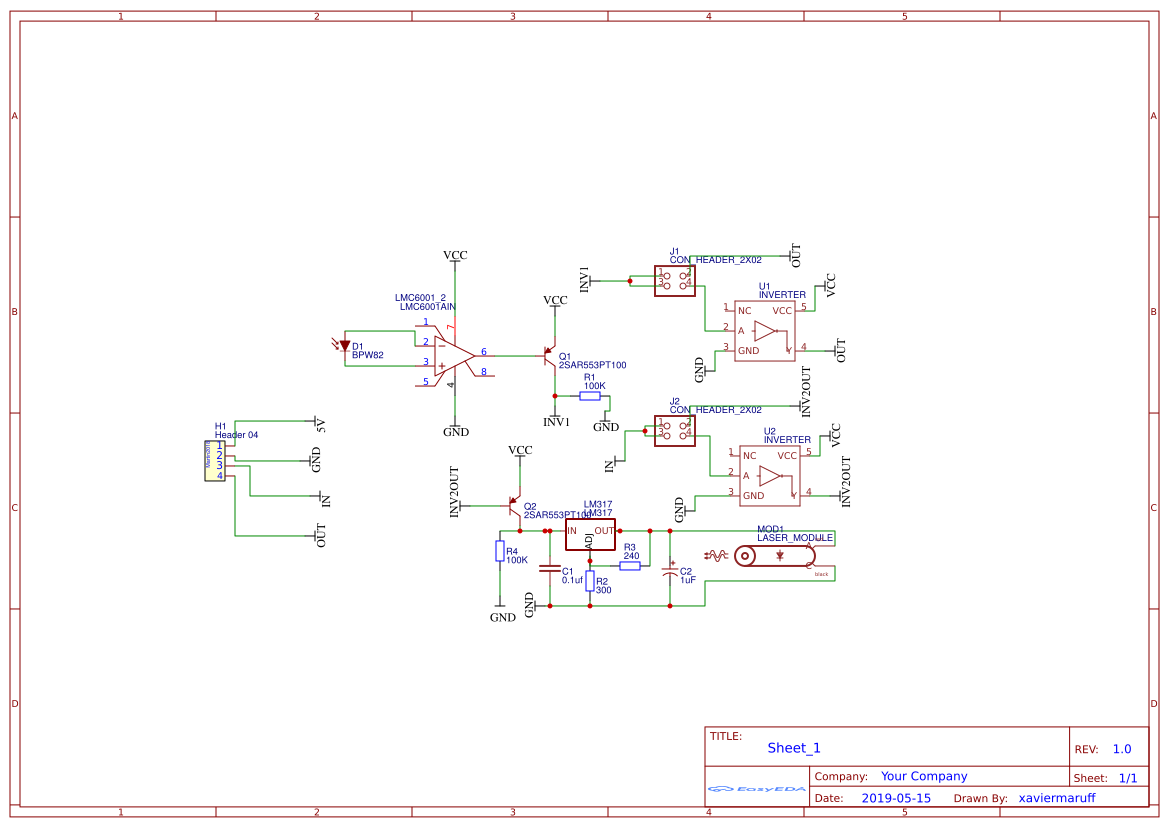
Task: Select the VCC net label above Q1
Action: point(553,298)
